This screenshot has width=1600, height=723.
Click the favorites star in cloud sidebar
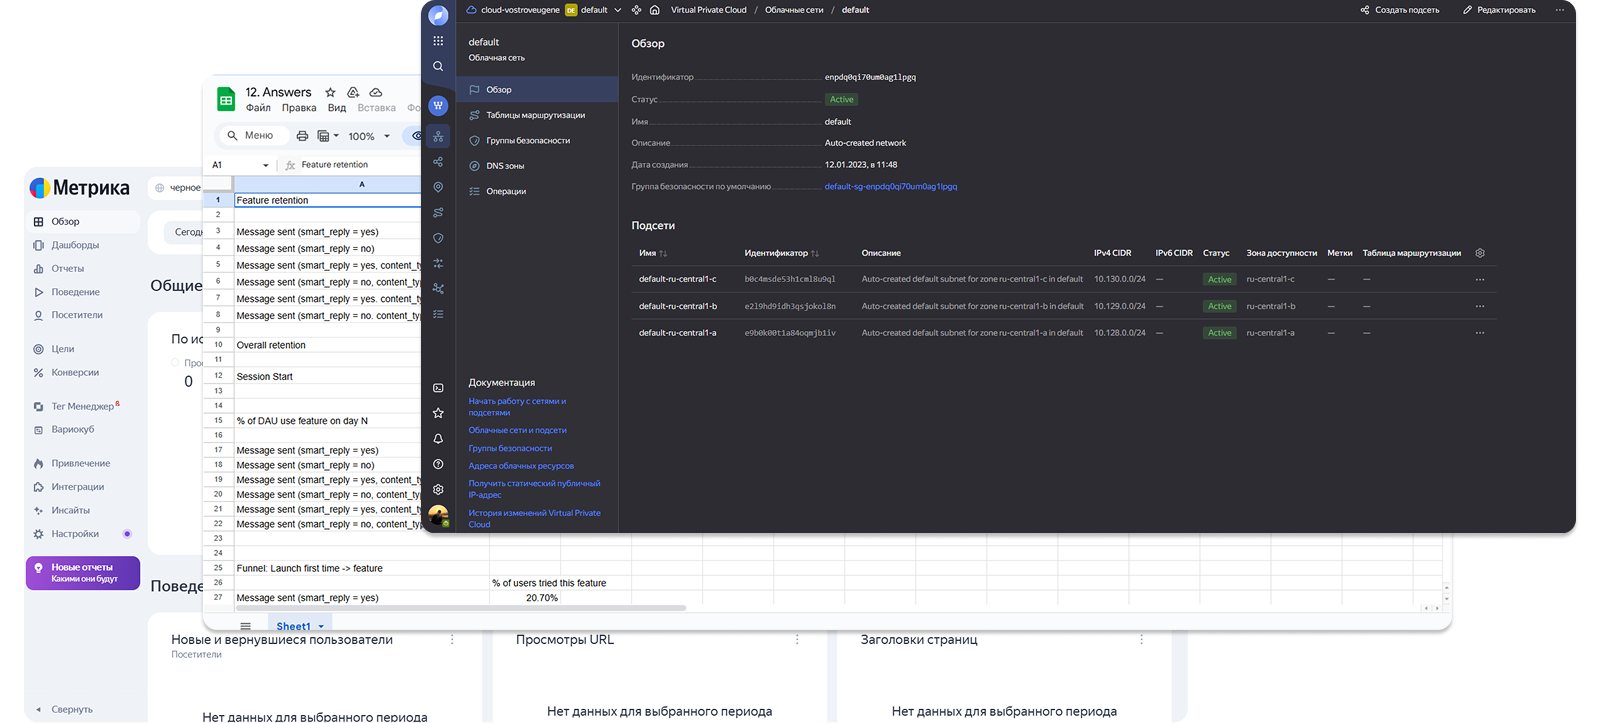click(438, 413)
